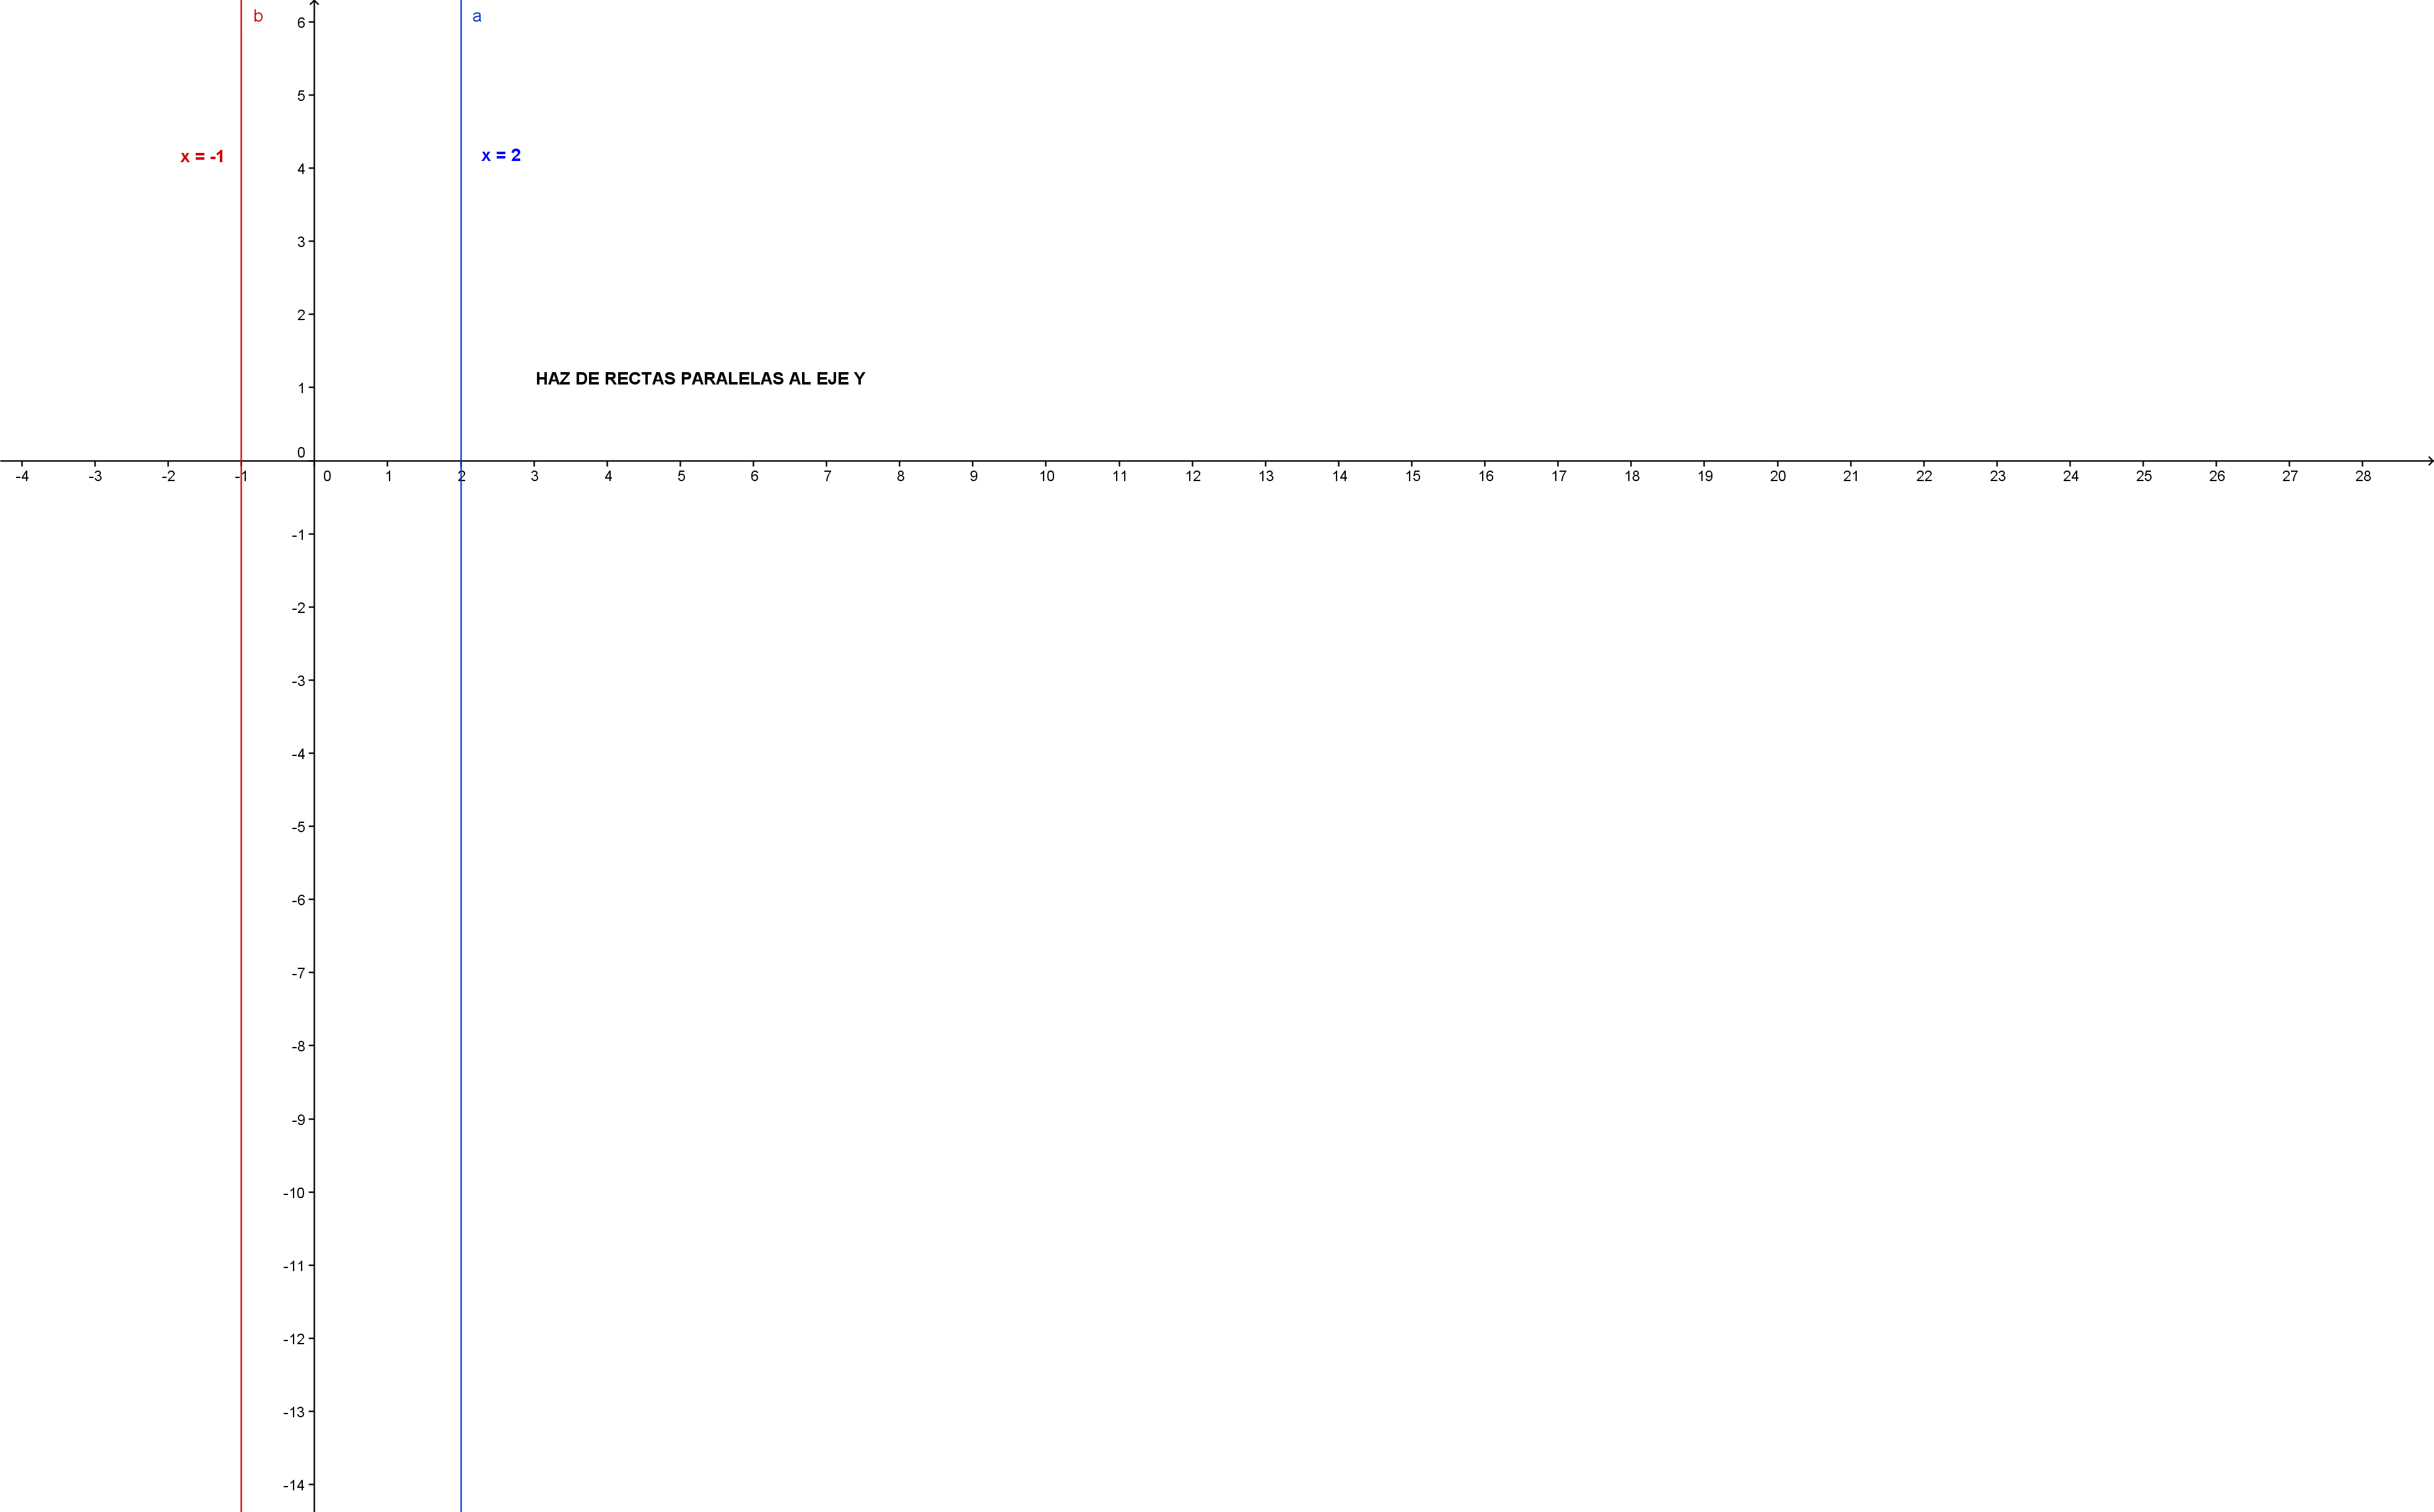This screenshot has width=2434, height=1512.
Task: Click the y-axis arrowhead at the top
Action: coord(314,4)
